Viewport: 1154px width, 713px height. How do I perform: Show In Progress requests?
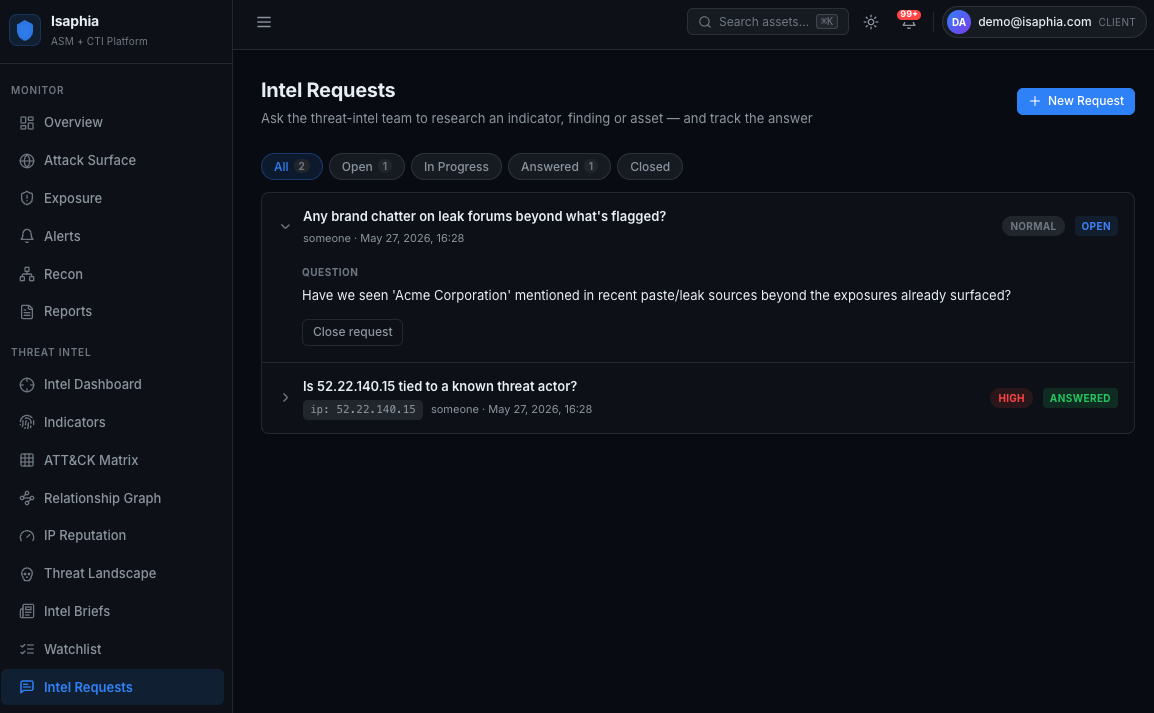pos(456,167)
